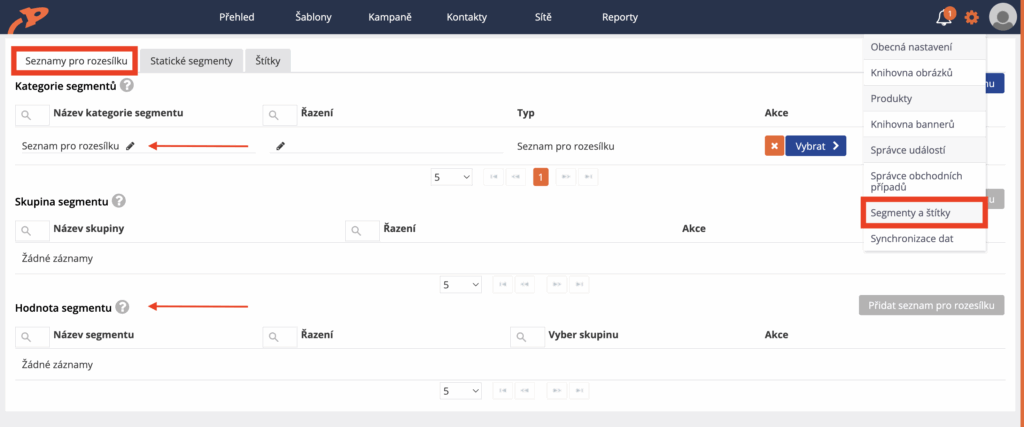
Task: Edit the Seznam pro rozesílku name pencil
Action: pyautogui.click(x=130, y=146)
